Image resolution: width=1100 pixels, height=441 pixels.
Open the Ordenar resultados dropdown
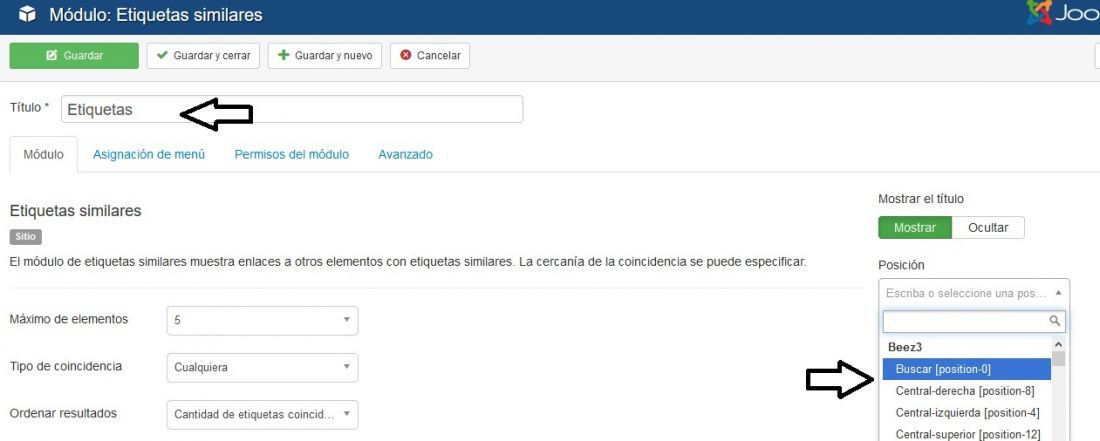(262, 414)
